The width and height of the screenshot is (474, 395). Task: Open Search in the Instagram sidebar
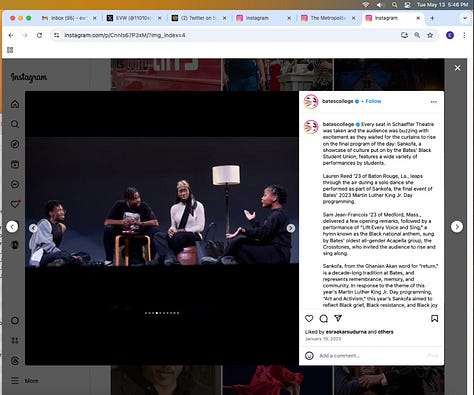(15, 124)
